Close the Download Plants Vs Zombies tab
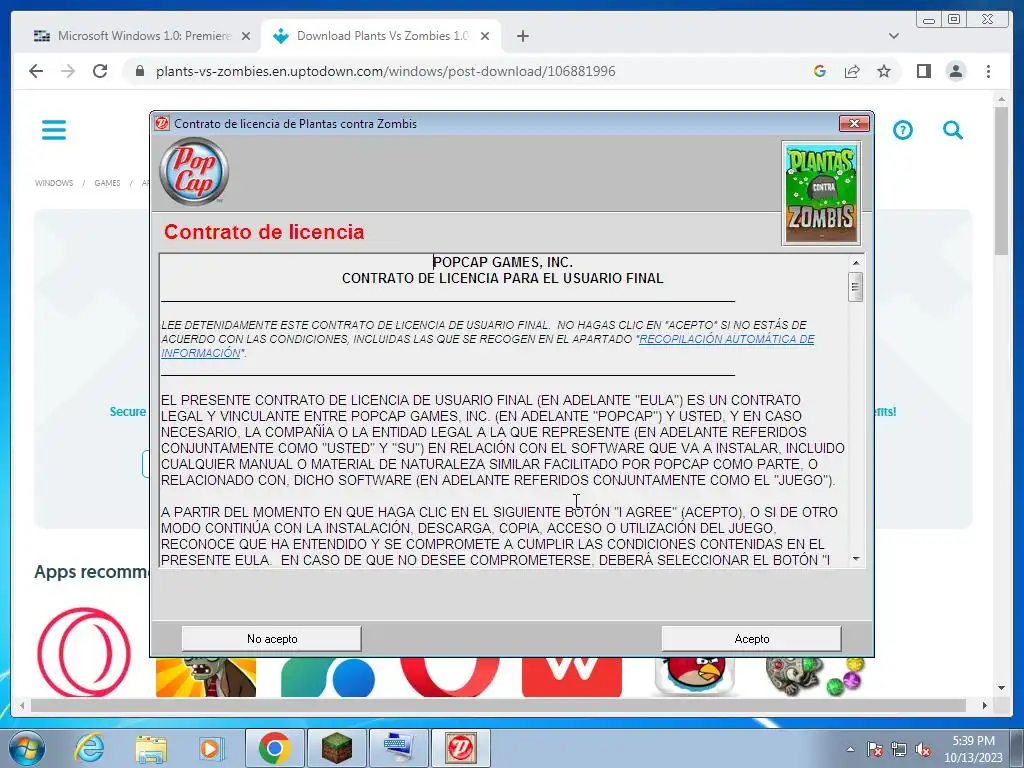The height and width of the screenshot is (768, 1024). click(485, 37)
